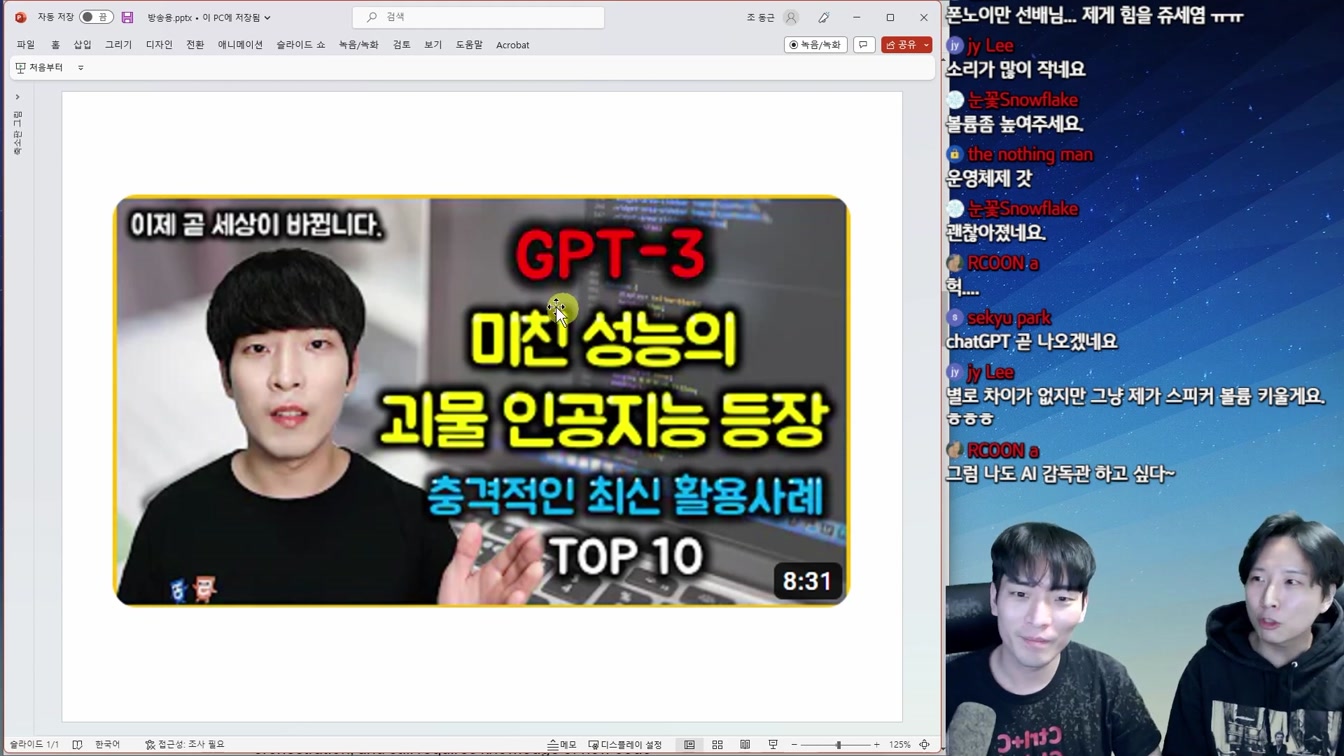Click the purple save disk icon

point(127,17)
